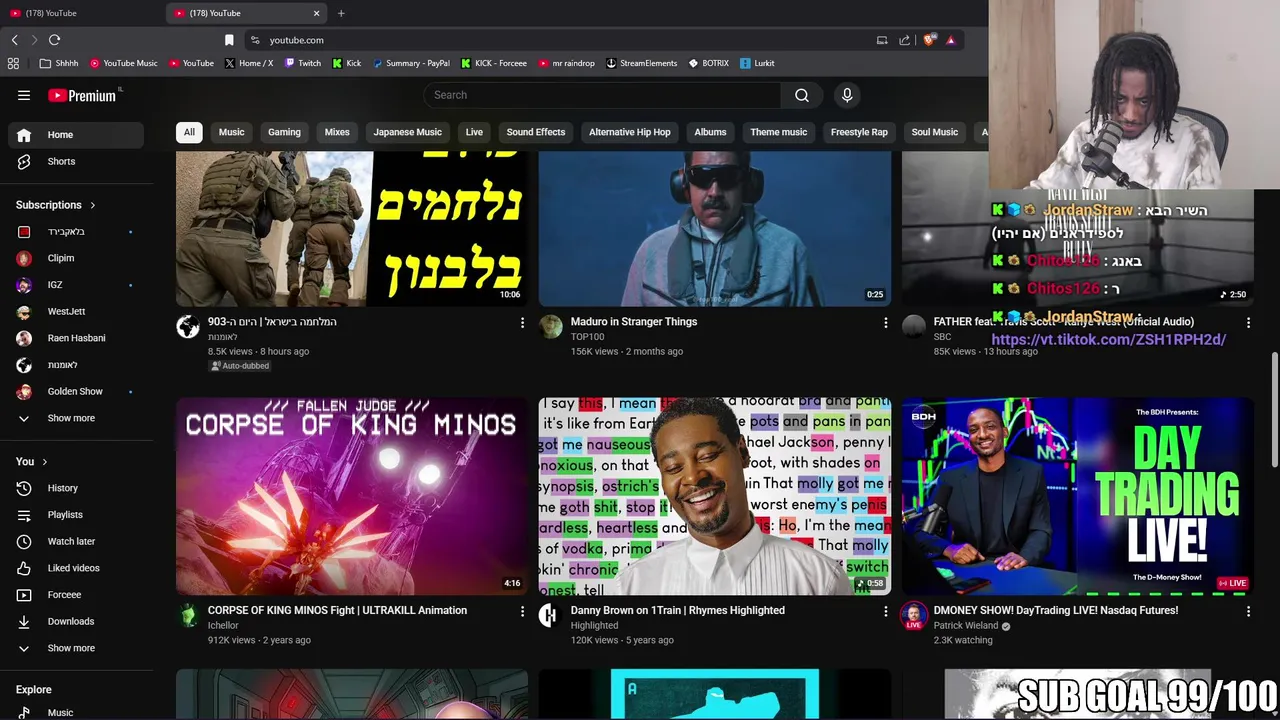Screen dimensions: 1280x720
Task: Open options for Maduro in Stranger Things video
Action: point(885,323)
